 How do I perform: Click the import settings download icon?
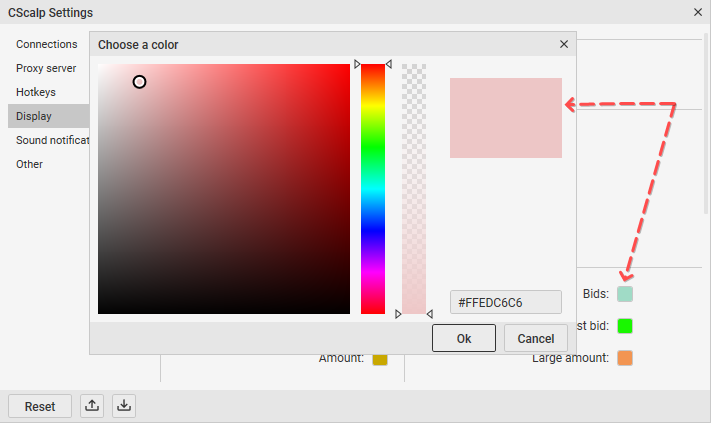point(124,406)
